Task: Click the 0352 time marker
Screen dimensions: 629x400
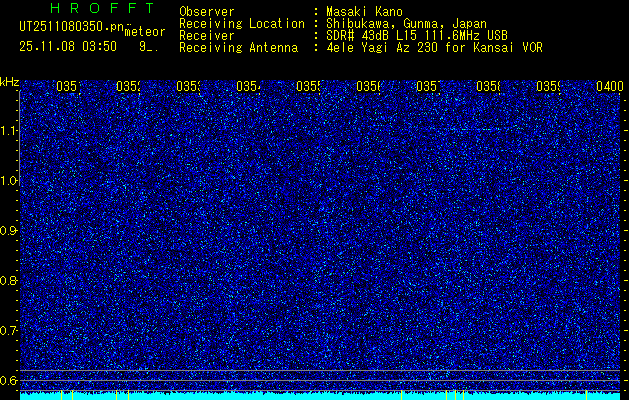Action: pos(128,86)
